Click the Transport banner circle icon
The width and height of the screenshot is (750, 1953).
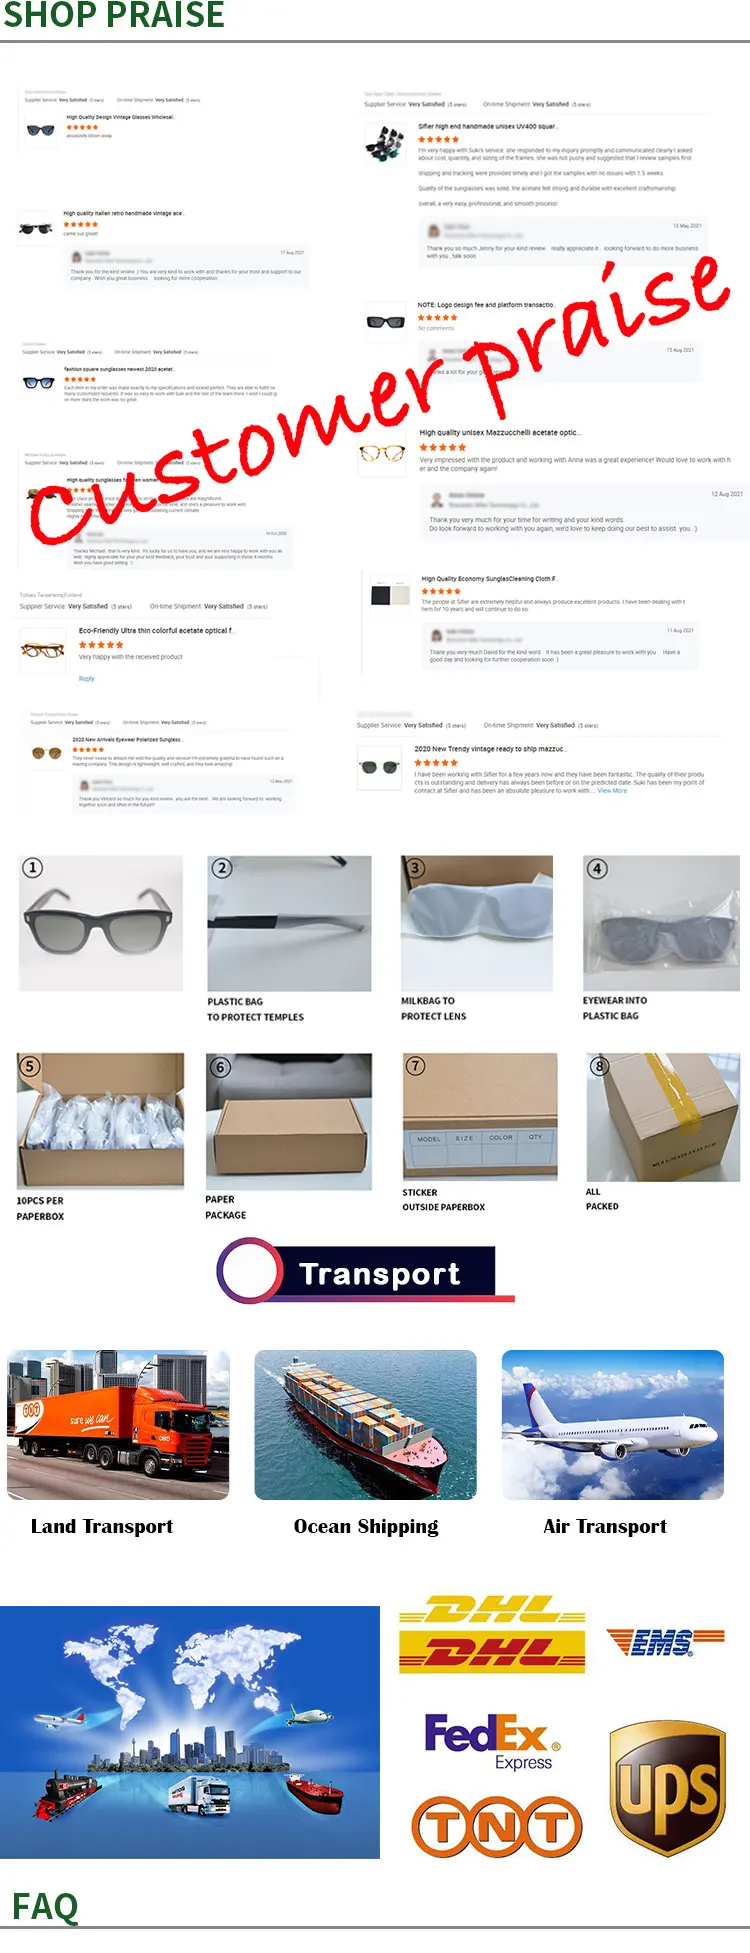coord(249,1271)
